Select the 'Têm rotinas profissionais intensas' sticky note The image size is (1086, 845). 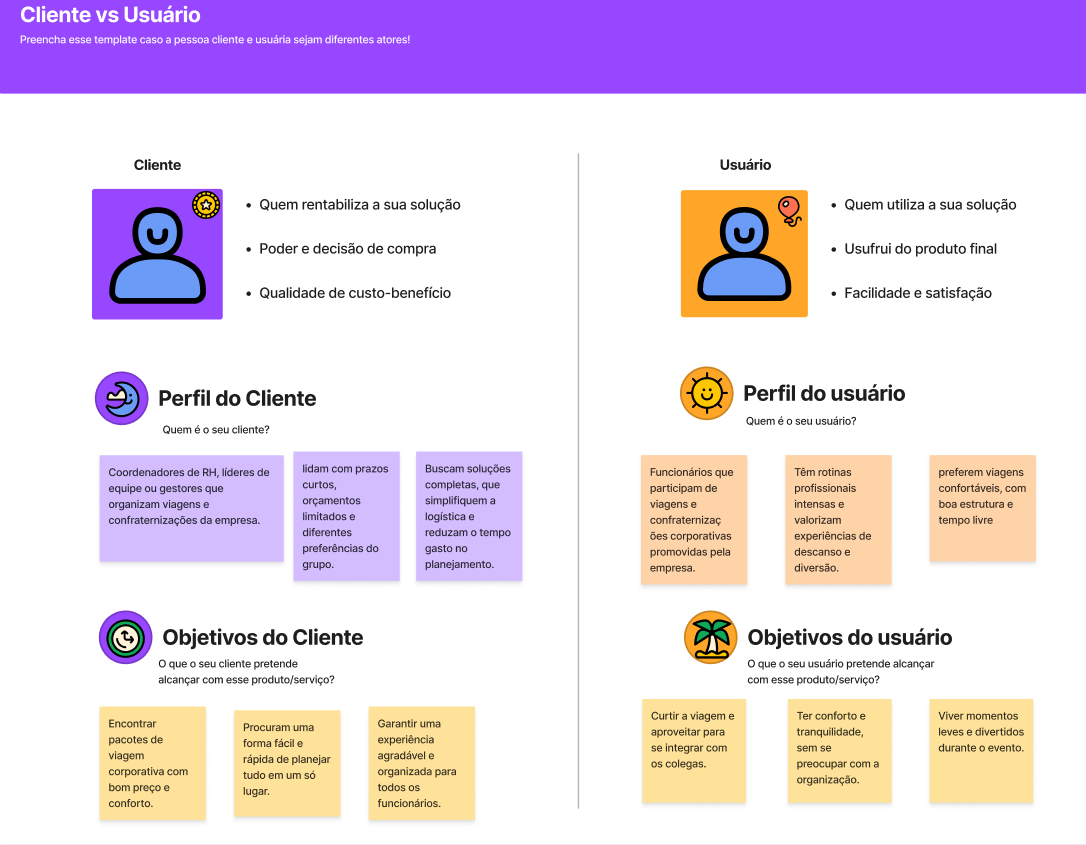pos(838,519)
